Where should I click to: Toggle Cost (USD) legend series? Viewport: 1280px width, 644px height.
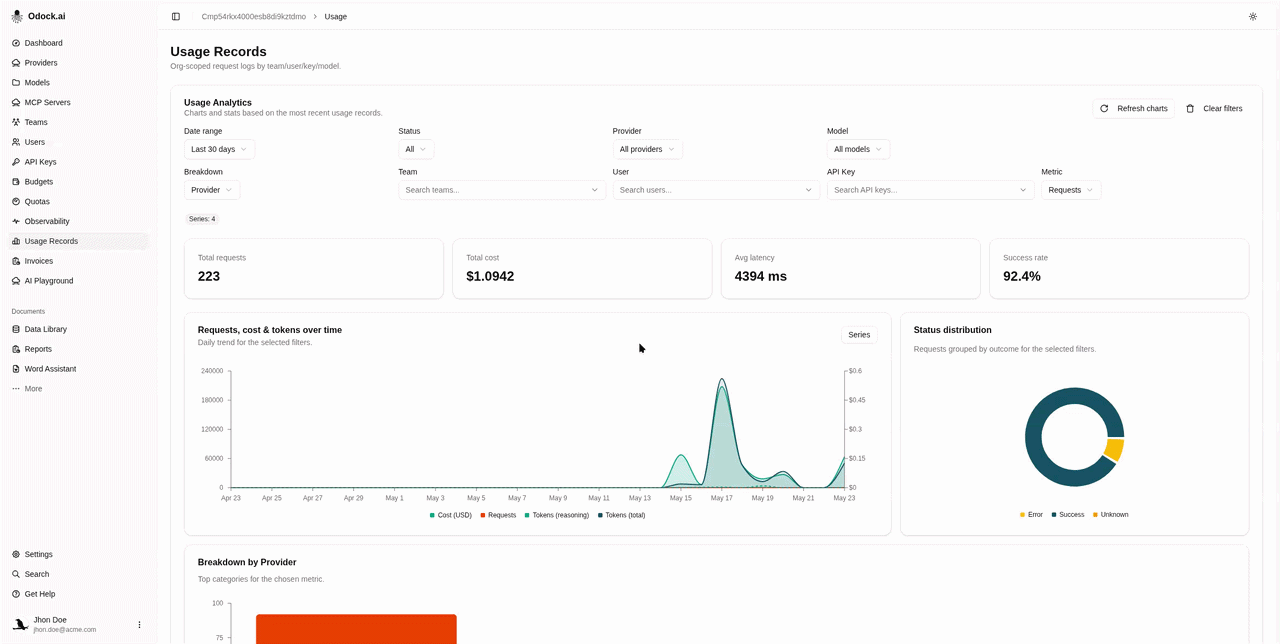[x=451, y=515]
